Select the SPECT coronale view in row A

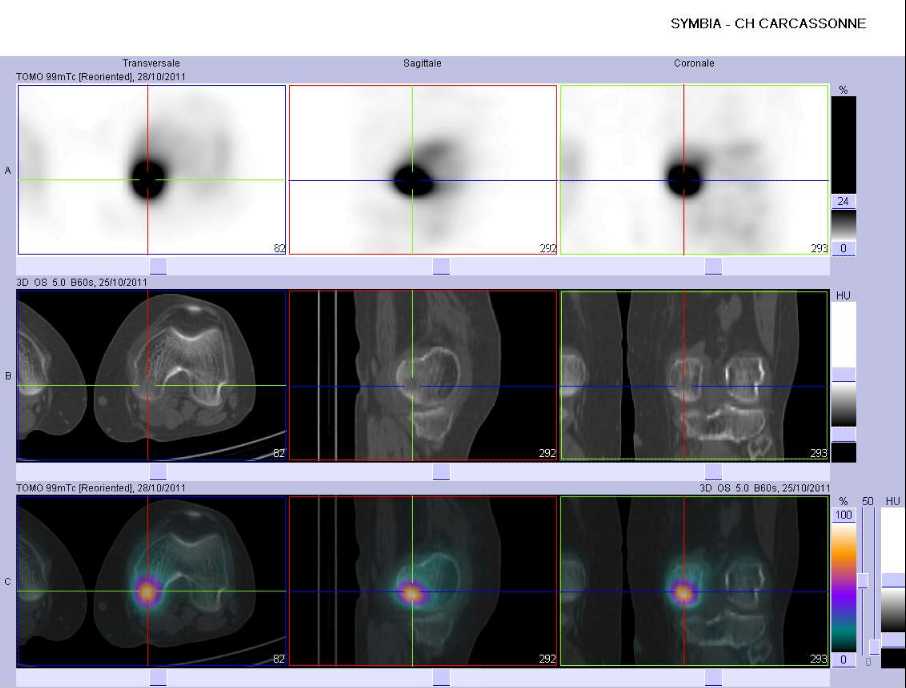695,170
